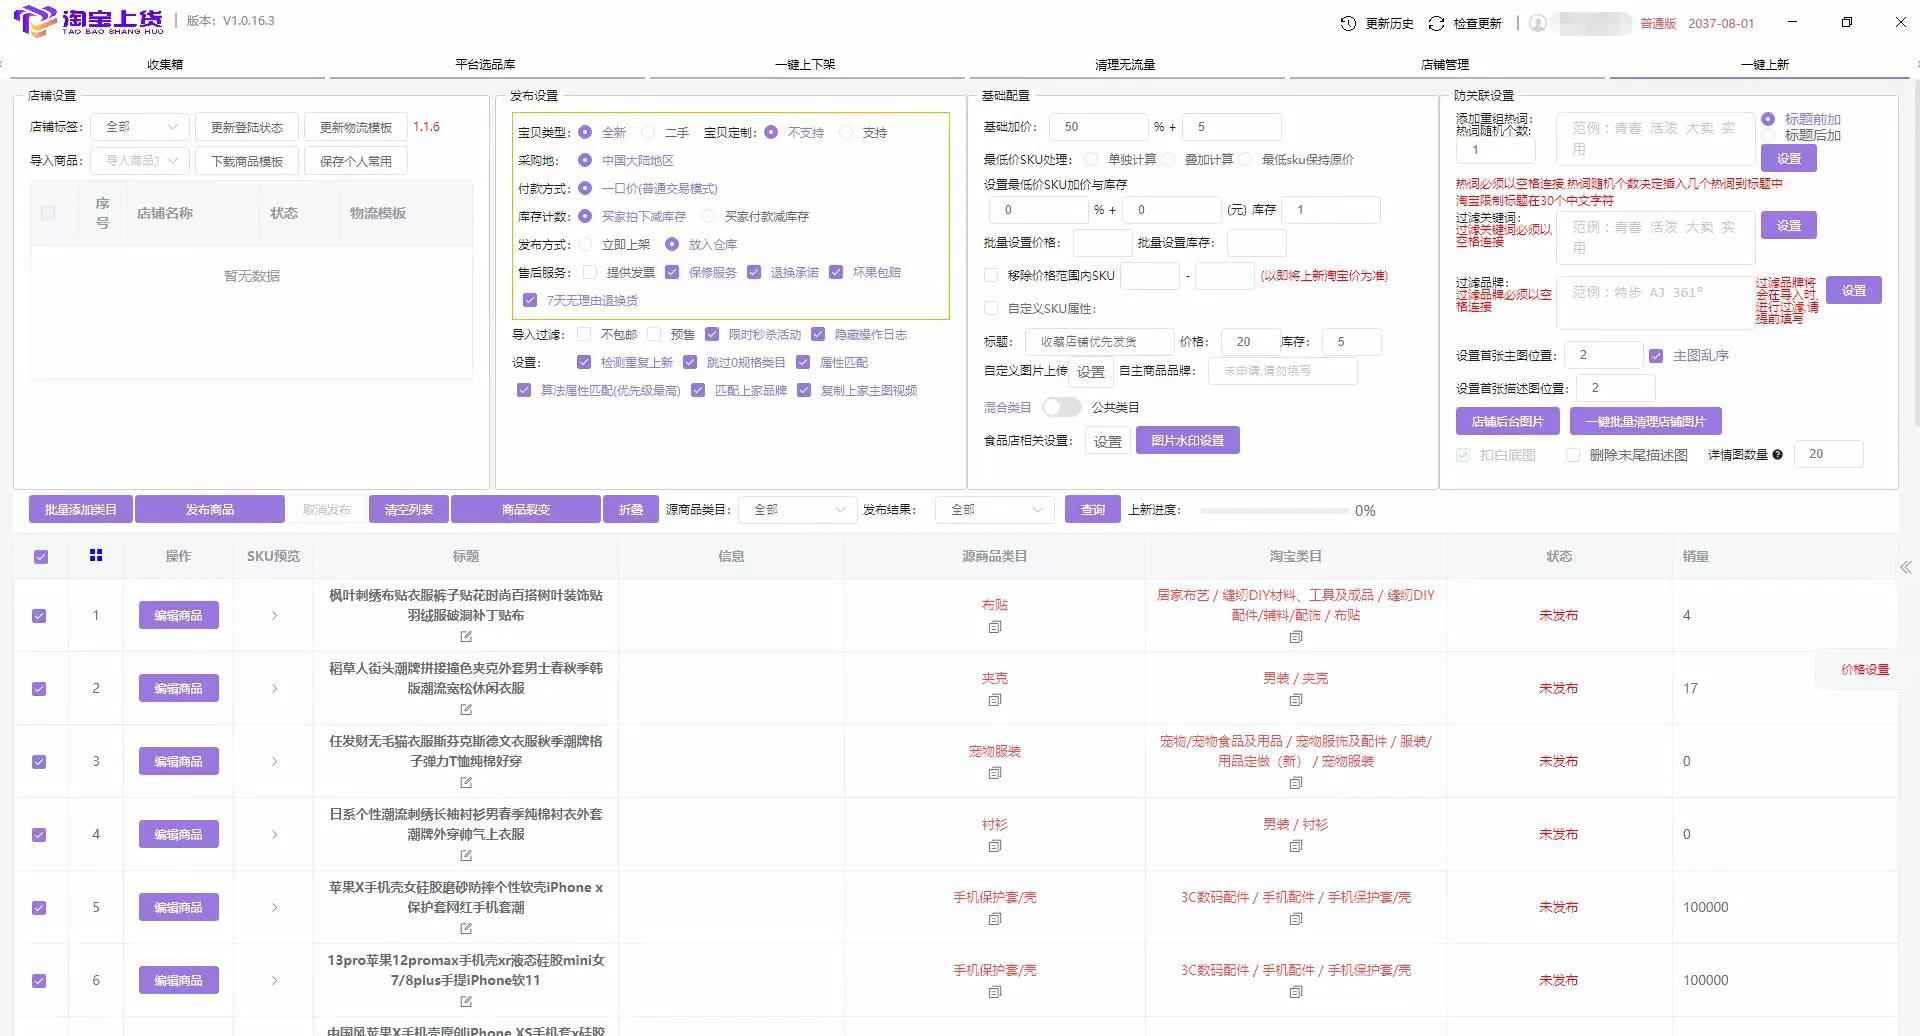This screenshot has height=1036, width=1920.
Task: Toggle the 混合类目 switch to 公共类目
Action: [x=1062, y=407]
